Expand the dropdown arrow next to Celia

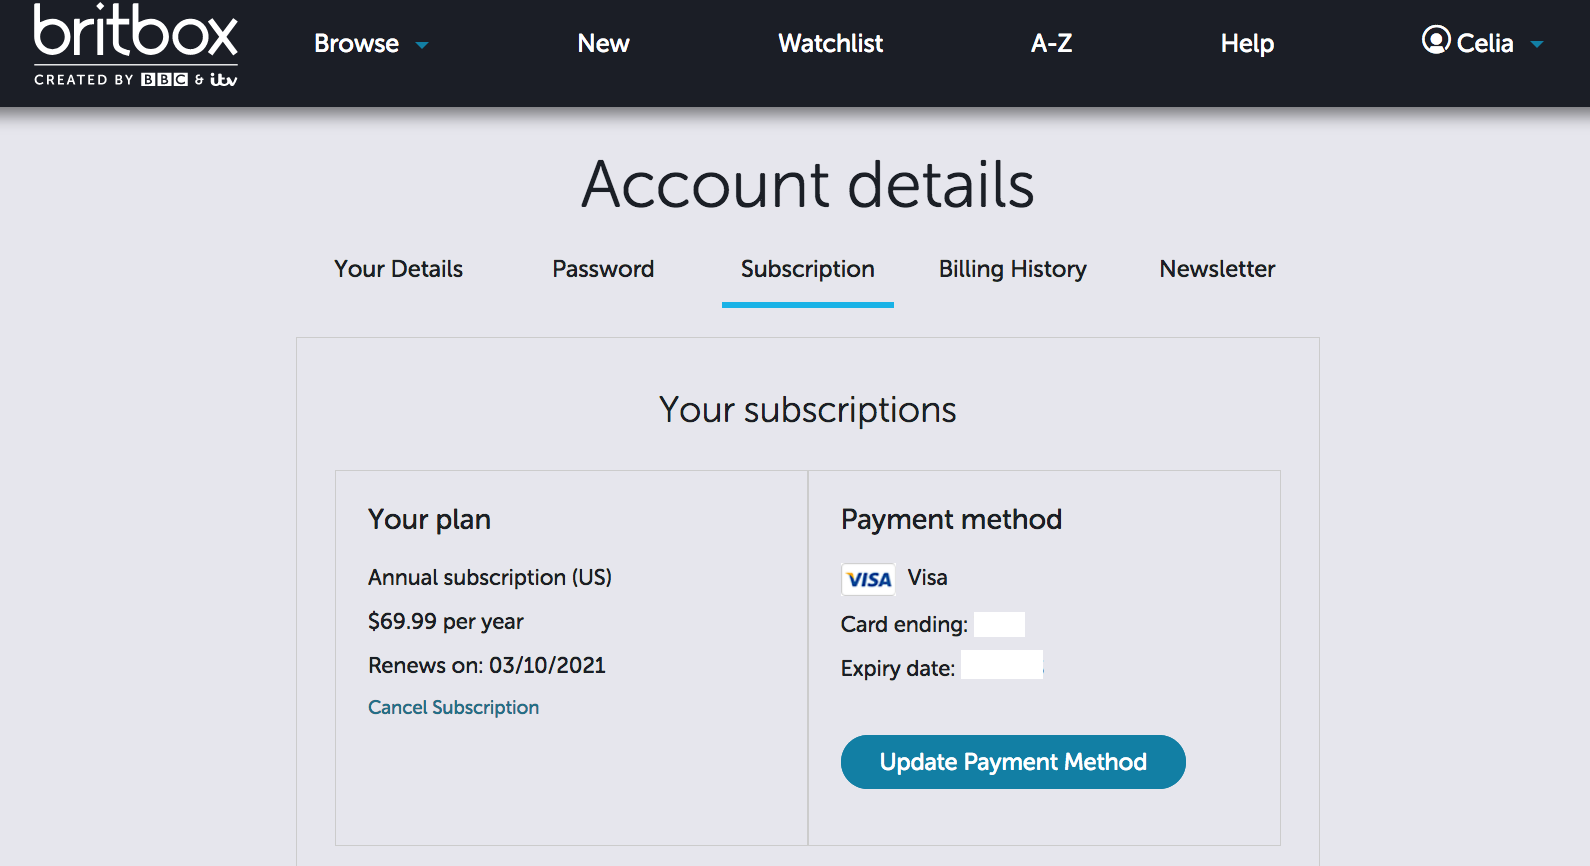(x=1537, y=44)
